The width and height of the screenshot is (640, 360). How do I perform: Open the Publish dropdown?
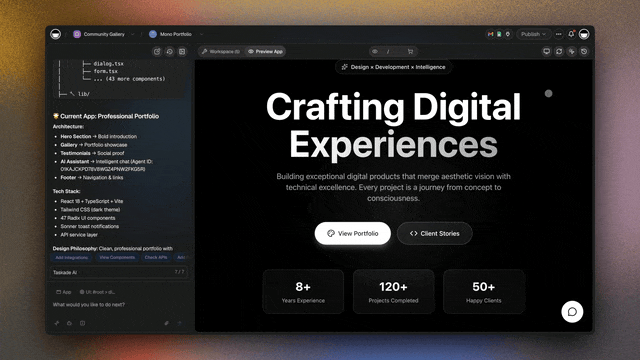[x=533, y=34]
